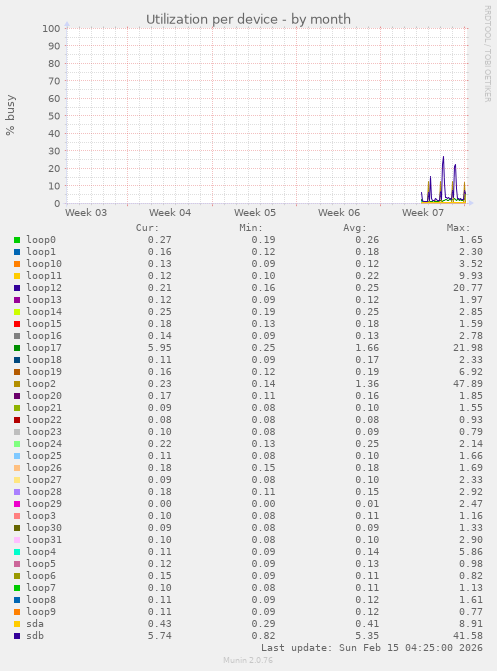Click the loop12 dark blue legend swatch
The width and height of the screenshot is (497, 671).
tap(17, 288)
